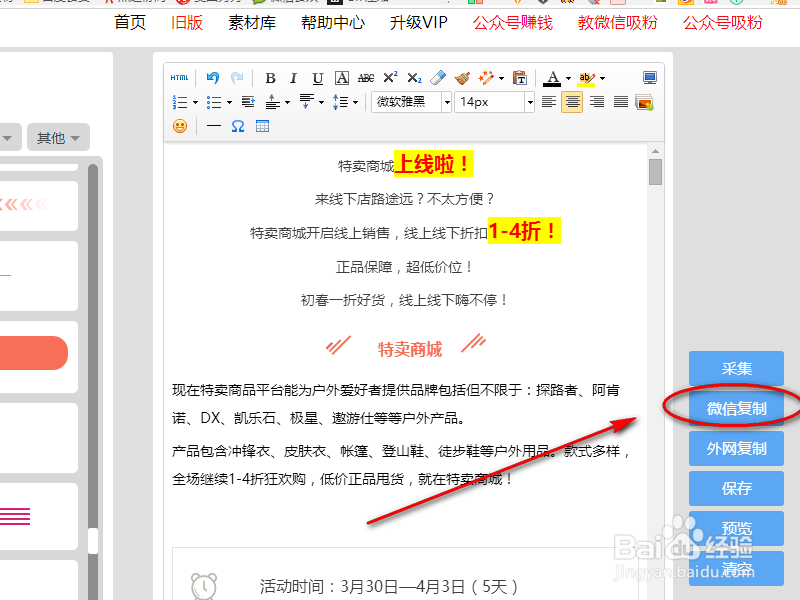Viewport: 800px width, 600px height.
Task: Insert a table using the table icon
Action: click(x=262, y=126)
